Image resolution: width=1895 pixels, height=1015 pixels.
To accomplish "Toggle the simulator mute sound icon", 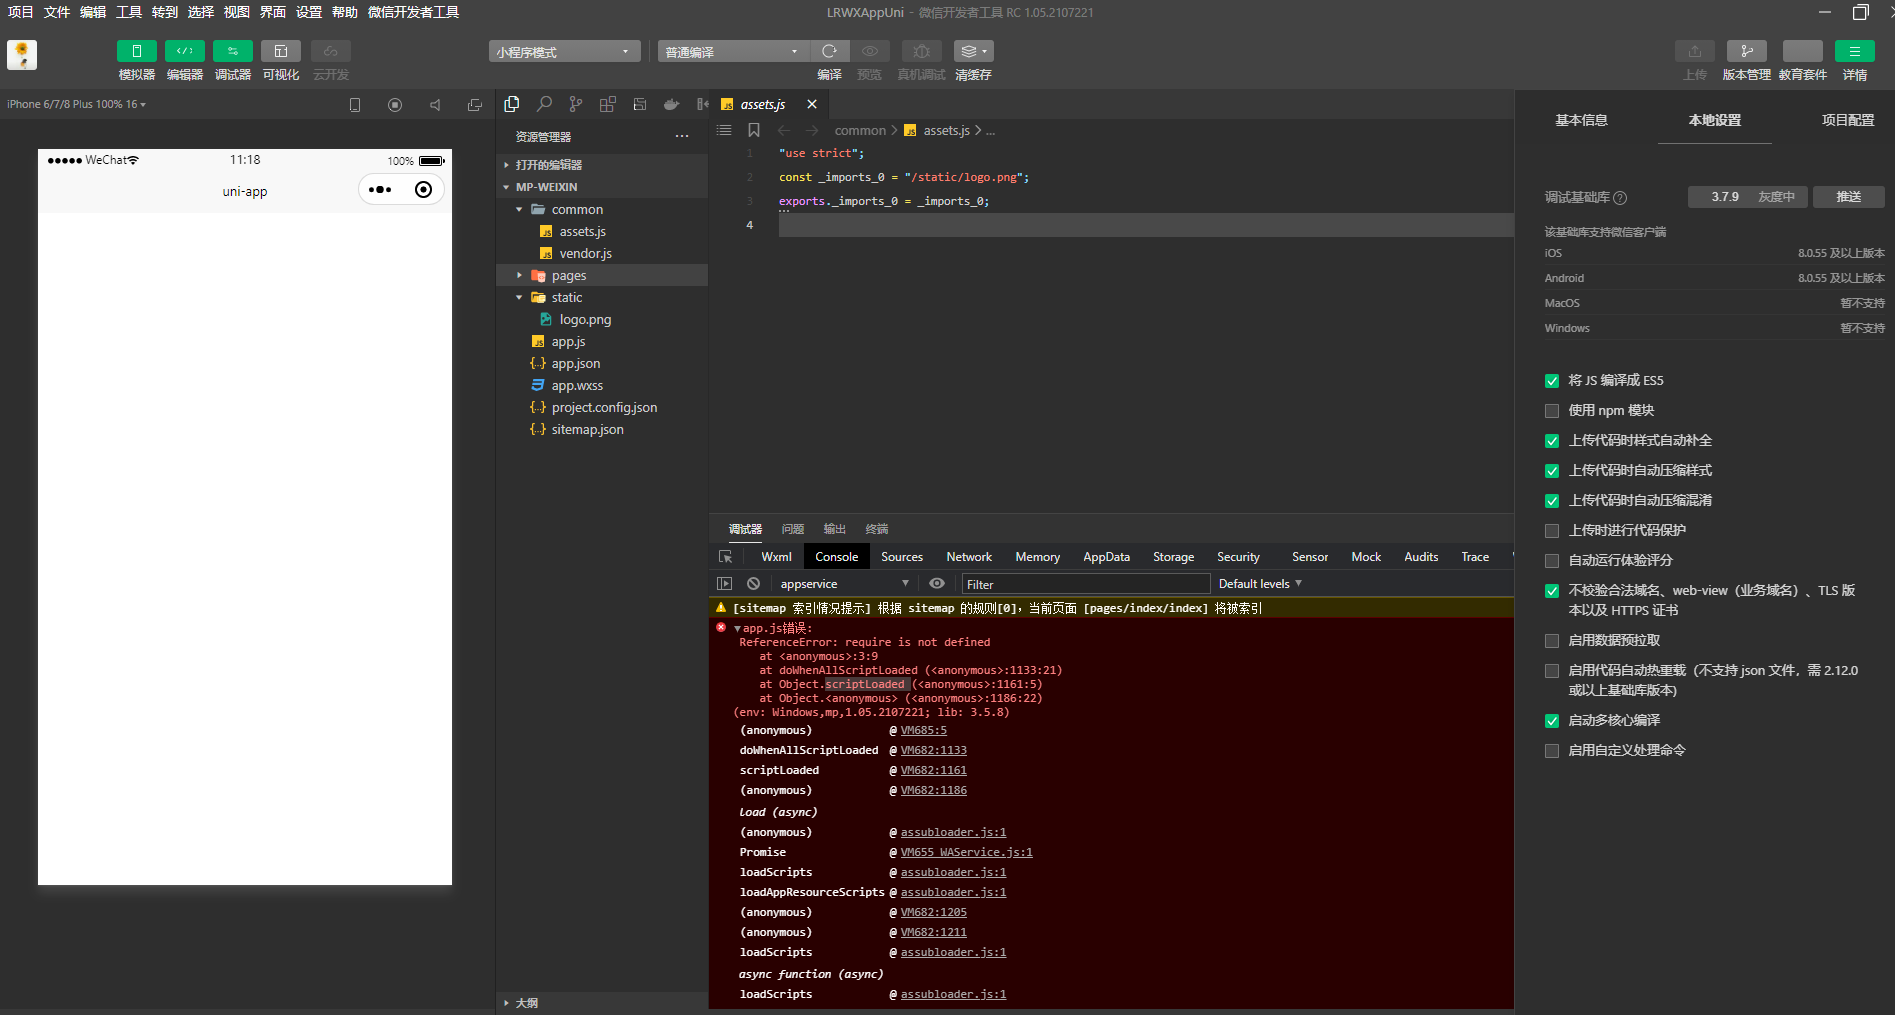I will pyautogui.click(x=435, y=105).
